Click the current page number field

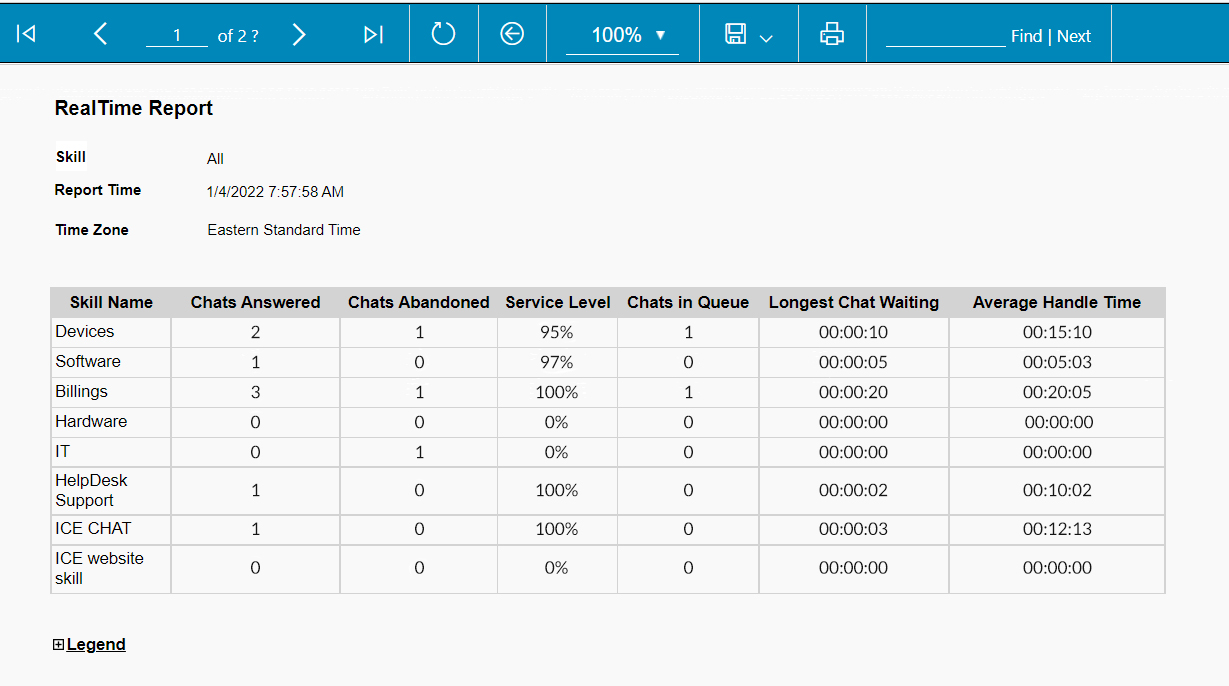pyautogui.click(x=177, y=36)
